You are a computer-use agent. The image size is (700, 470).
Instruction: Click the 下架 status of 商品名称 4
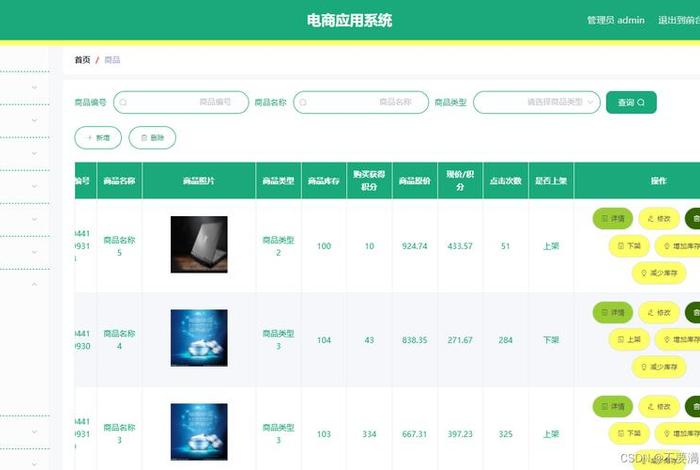coord(551,340)
